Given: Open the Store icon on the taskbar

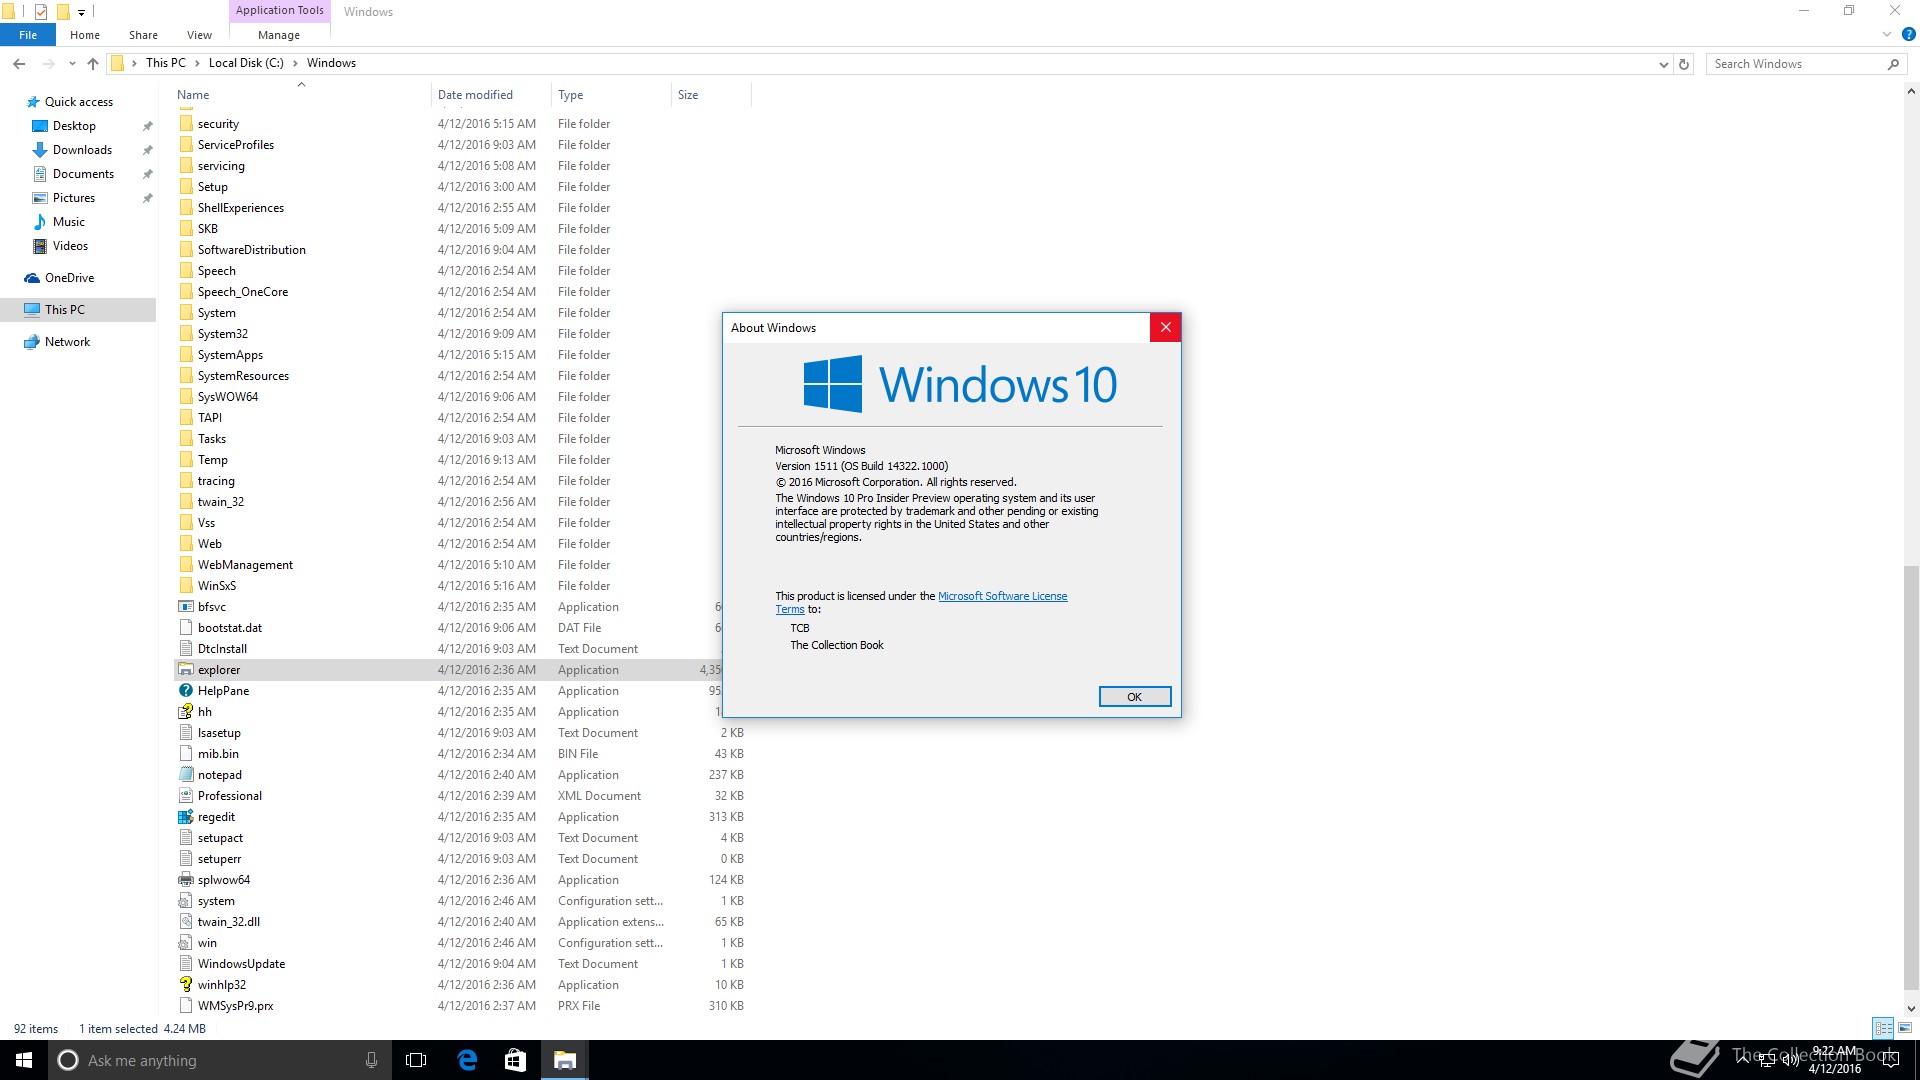Looking at the screenshot, I should pyautogui.click(x=515, y=1060).
